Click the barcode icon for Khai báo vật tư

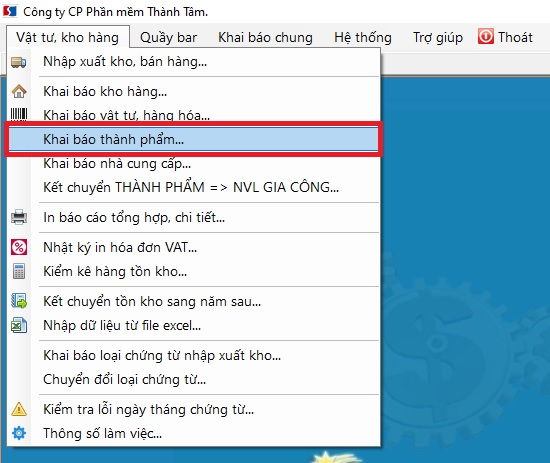[19, 114]
